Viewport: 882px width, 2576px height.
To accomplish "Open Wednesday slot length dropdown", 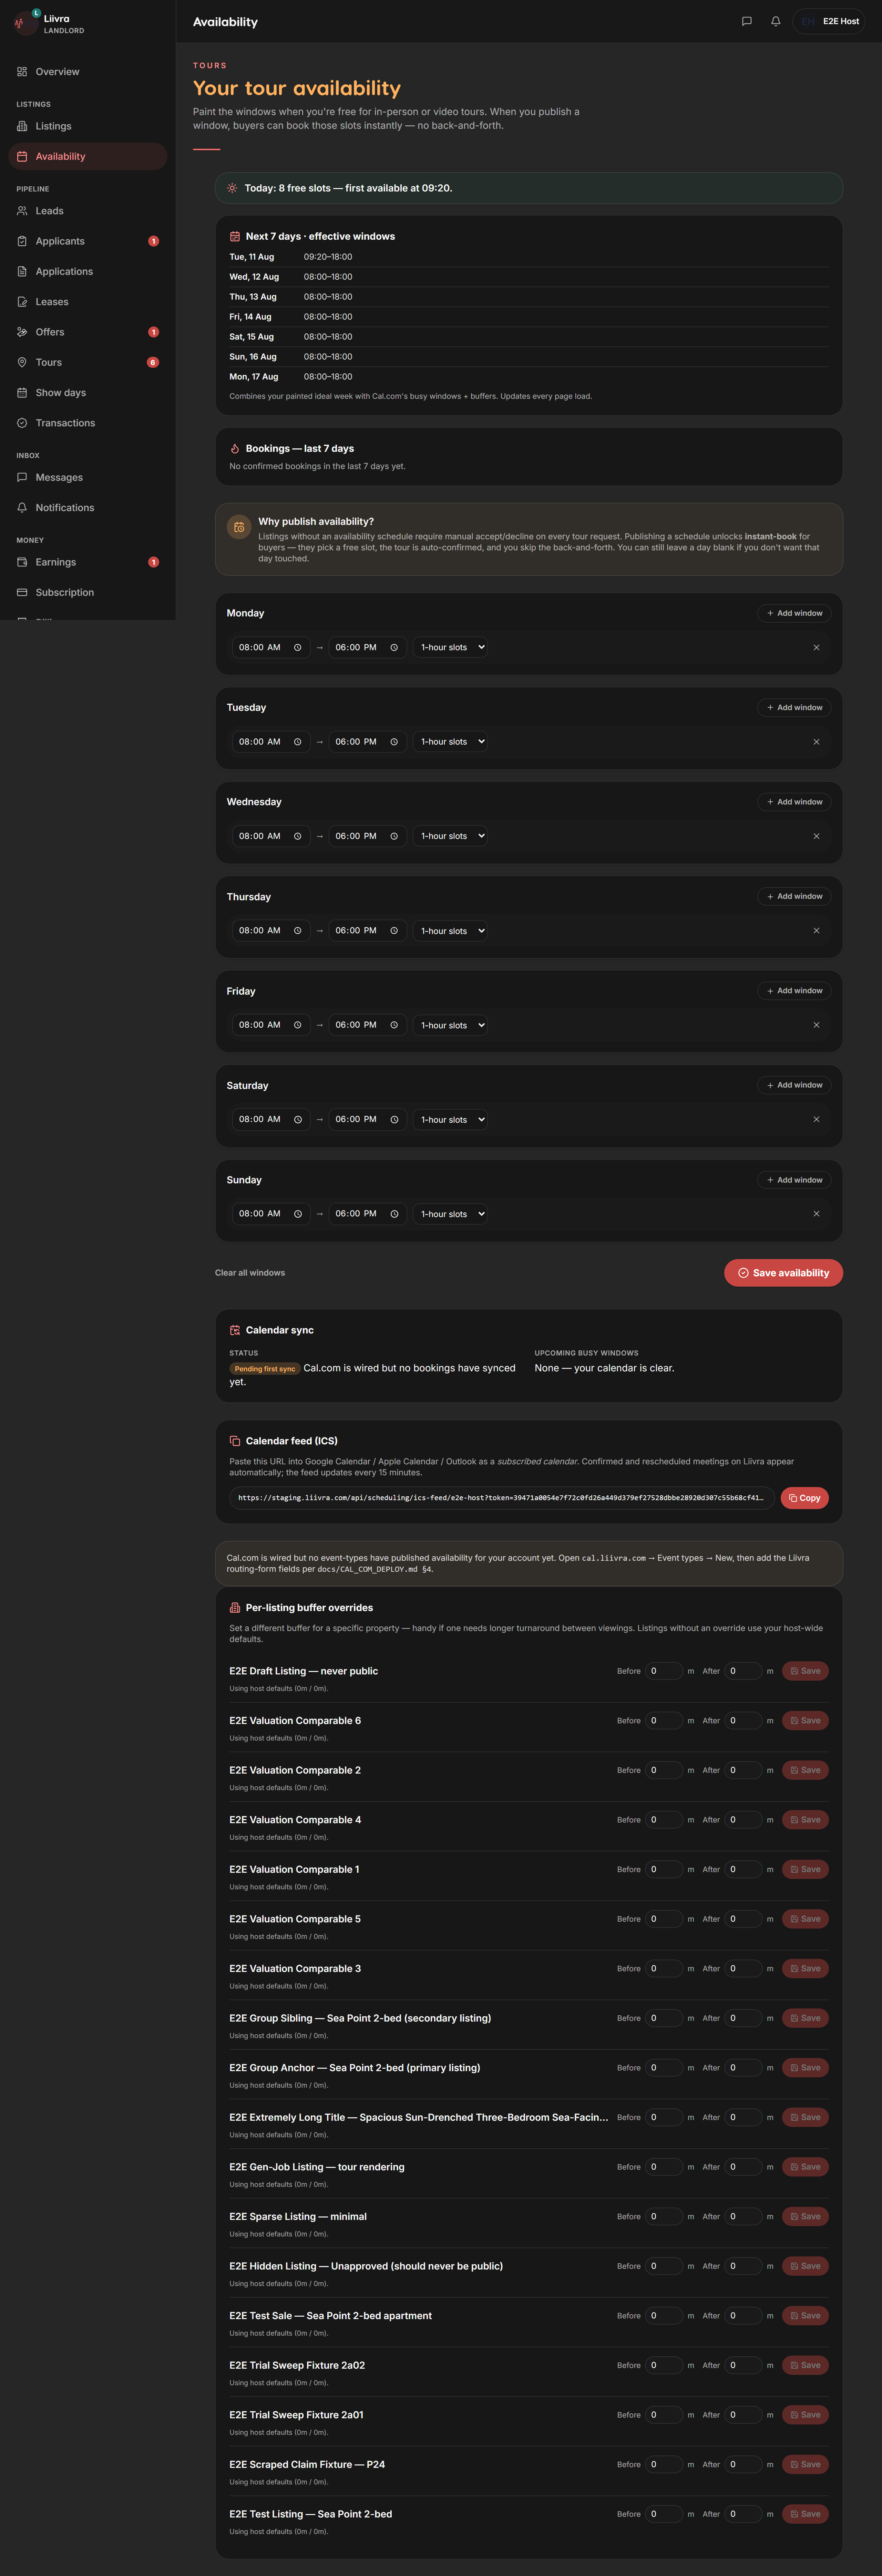I will coord(450,836).
